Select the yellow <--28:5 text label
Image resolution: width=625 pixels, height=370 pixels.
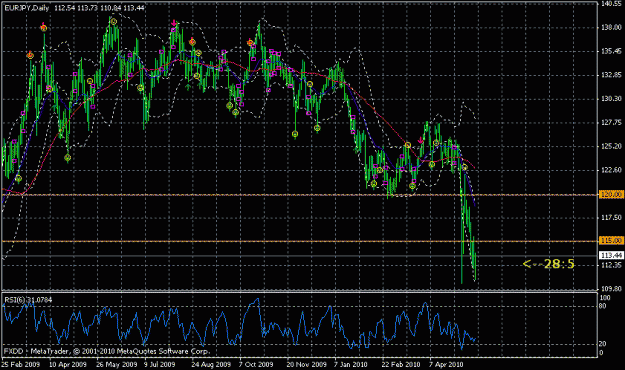click(548, 264)
